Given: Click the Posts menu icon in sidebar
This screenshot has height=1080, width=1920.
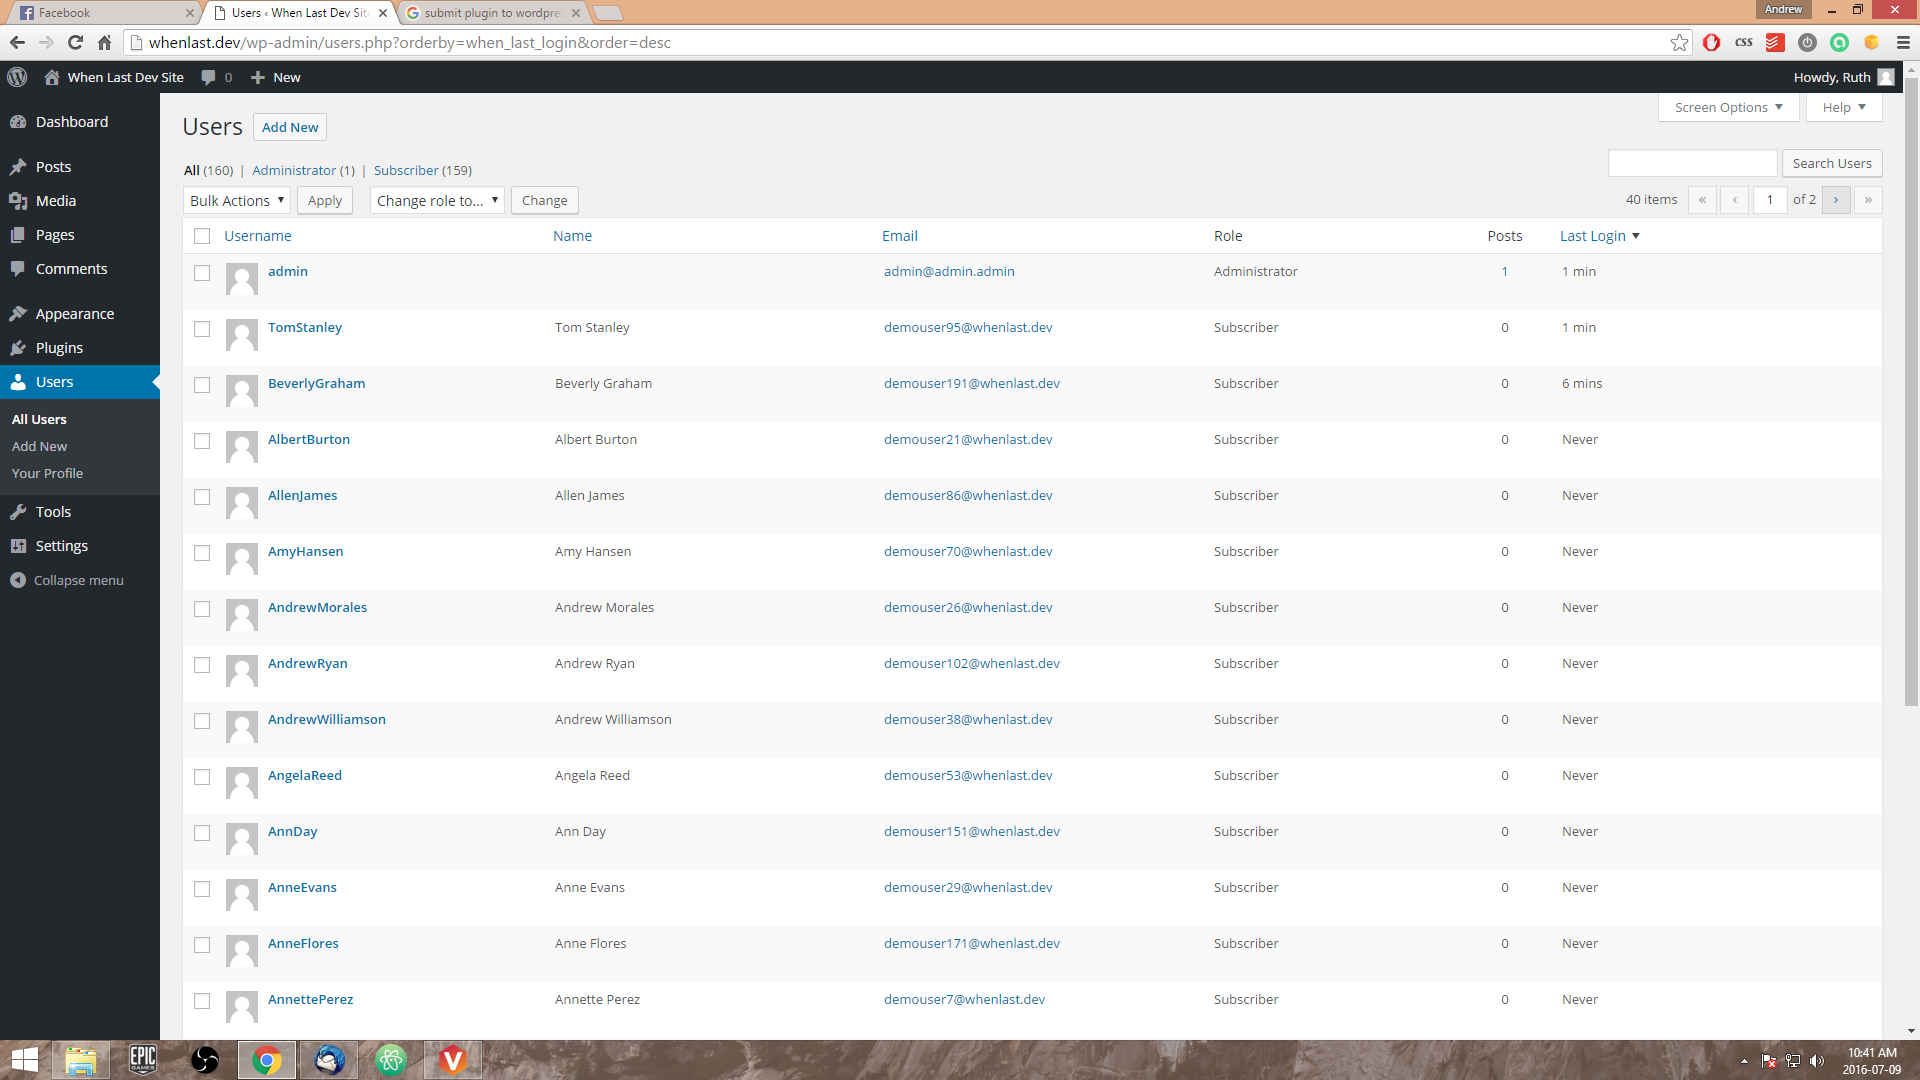Looking at the screenshot, I should pos(18,165).
